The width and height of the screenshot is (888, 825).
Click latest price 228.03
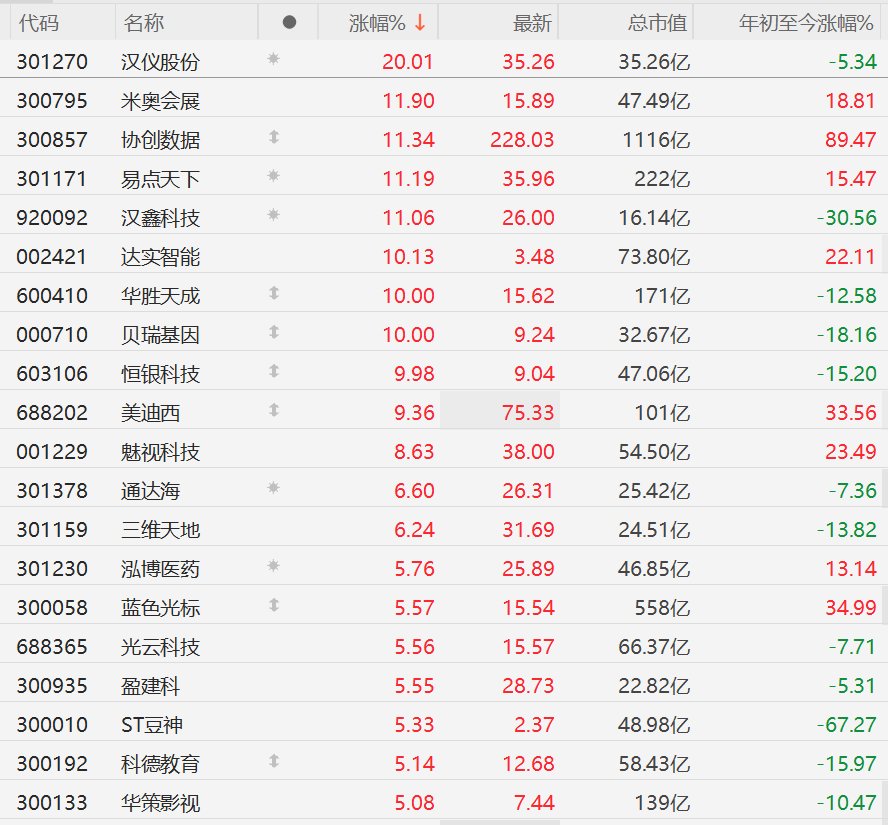click(522, 140)
